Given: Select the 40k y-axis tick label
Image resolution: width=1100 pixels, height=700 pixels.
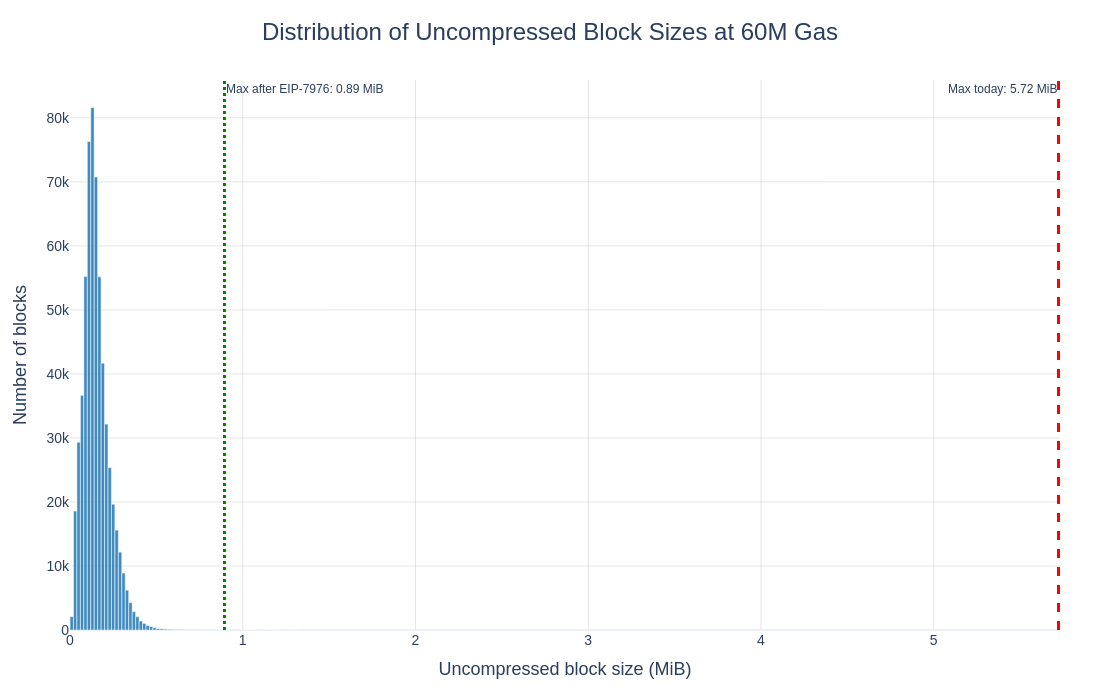Looking at the screenshot, I should pyautogui.click(x=57, y=374).
